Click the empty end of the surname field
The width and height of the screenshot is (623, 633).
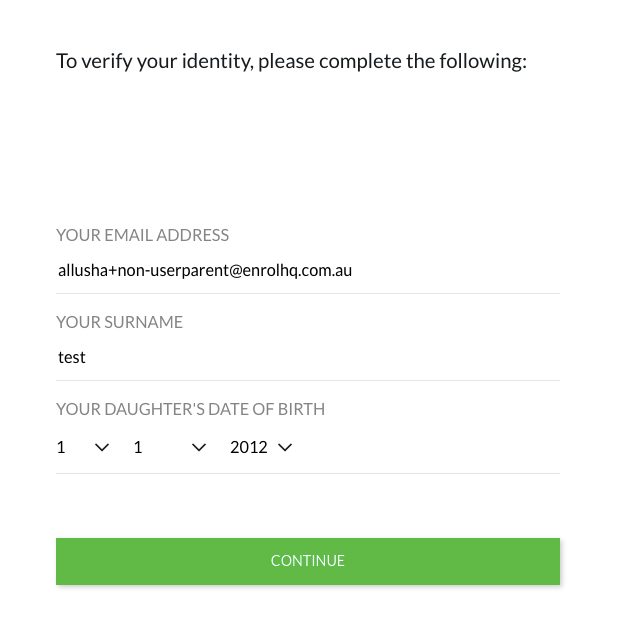pyautogui.click(x=400, y=357)
